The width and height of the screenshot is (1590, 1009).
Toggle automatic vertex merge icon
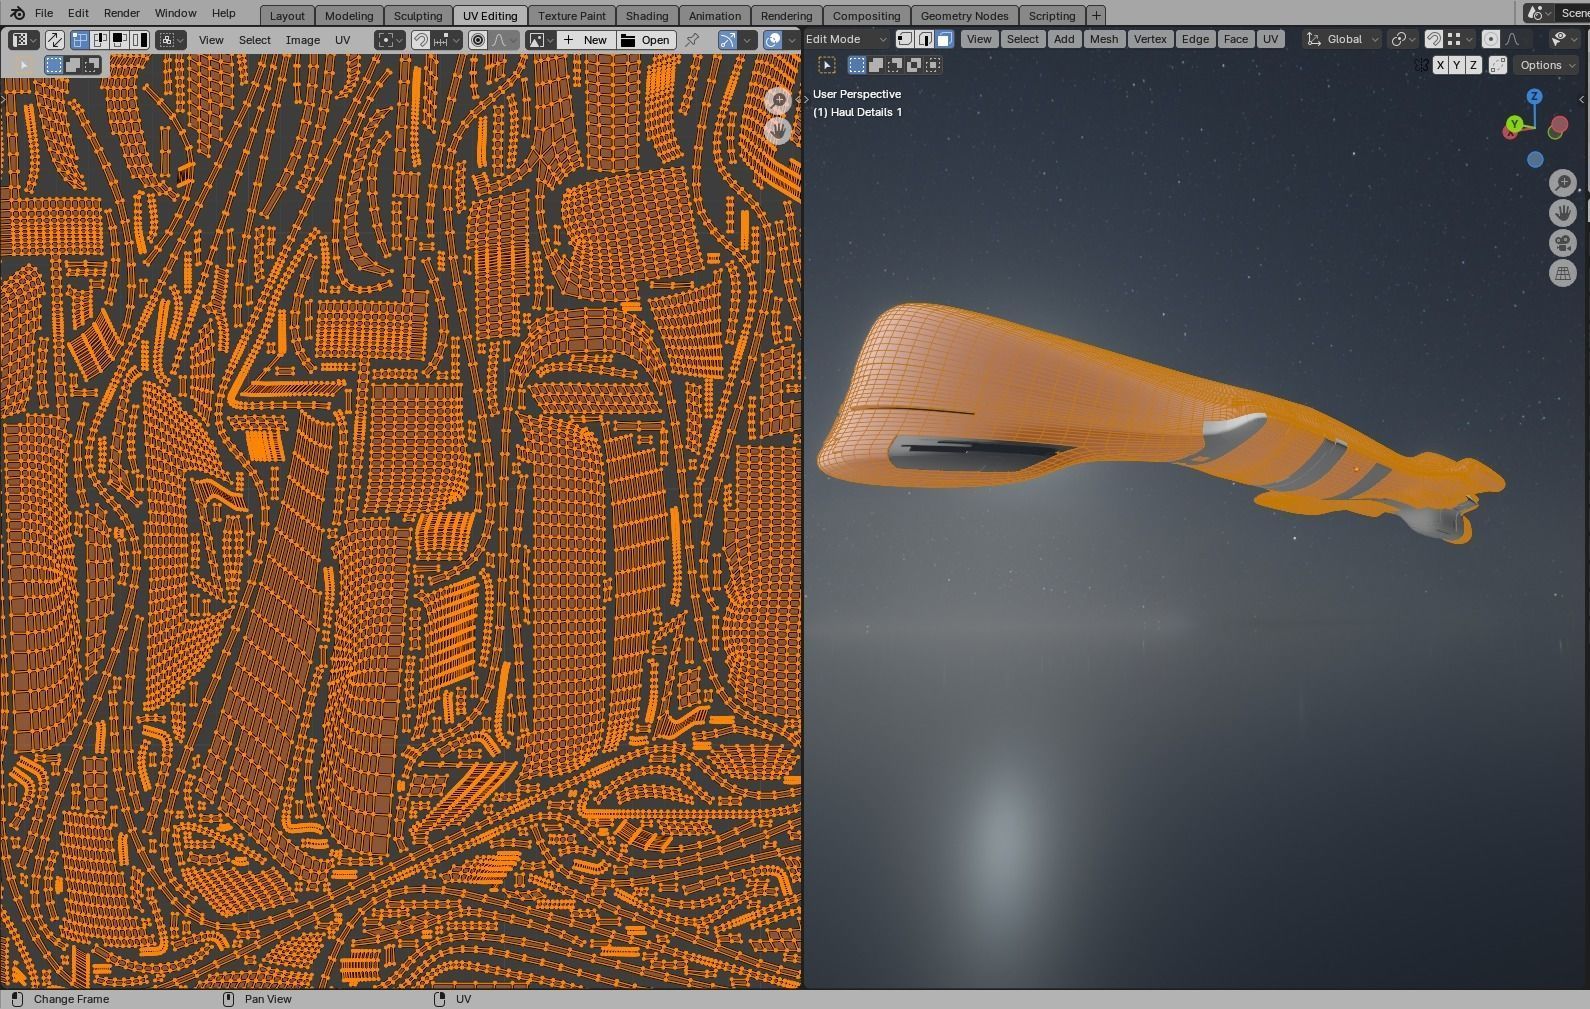(1498, 65)
